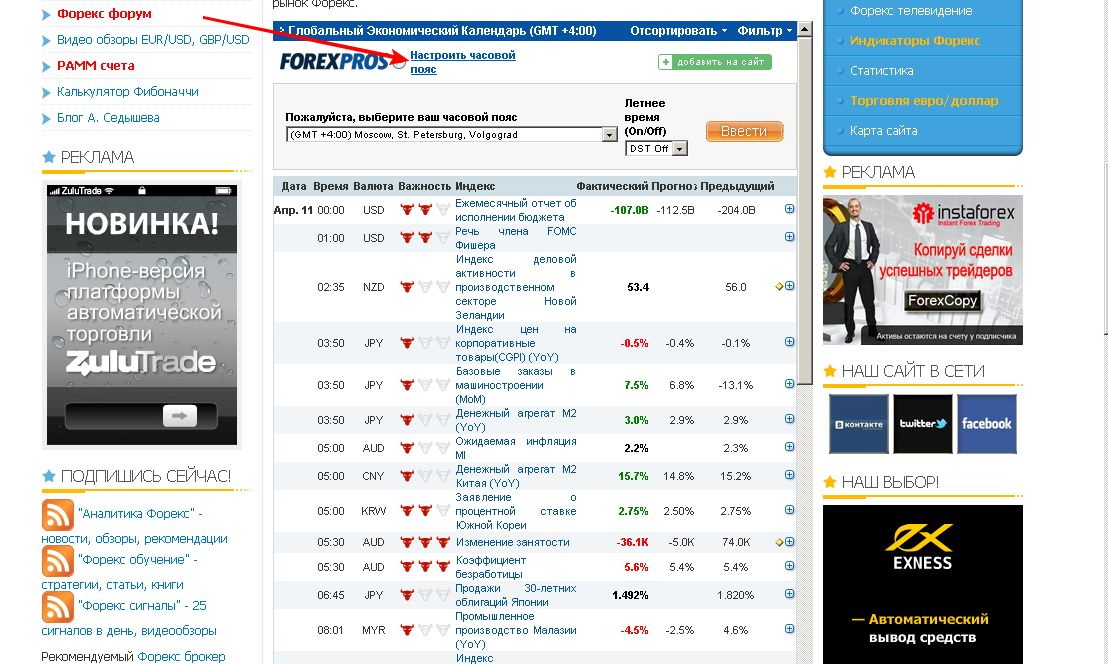
Task: Open Статистика menu item
Action: click(x=881, y=71)
